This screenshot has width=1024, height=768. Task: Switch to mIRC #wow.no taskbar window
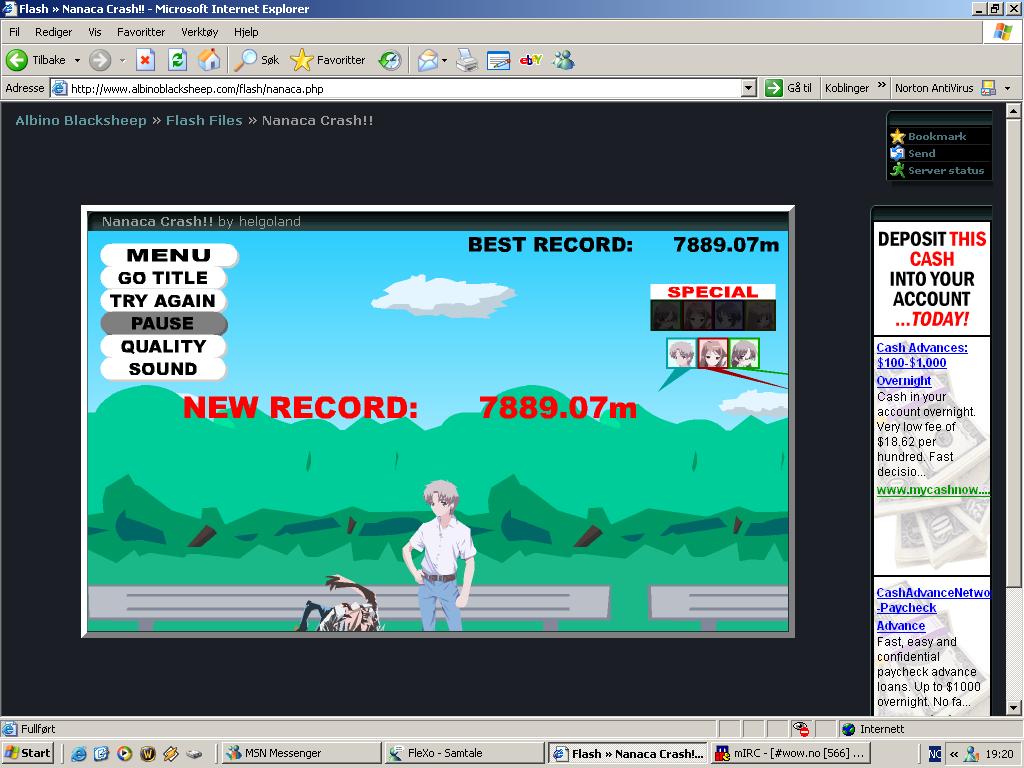click(x=790, y=753)
